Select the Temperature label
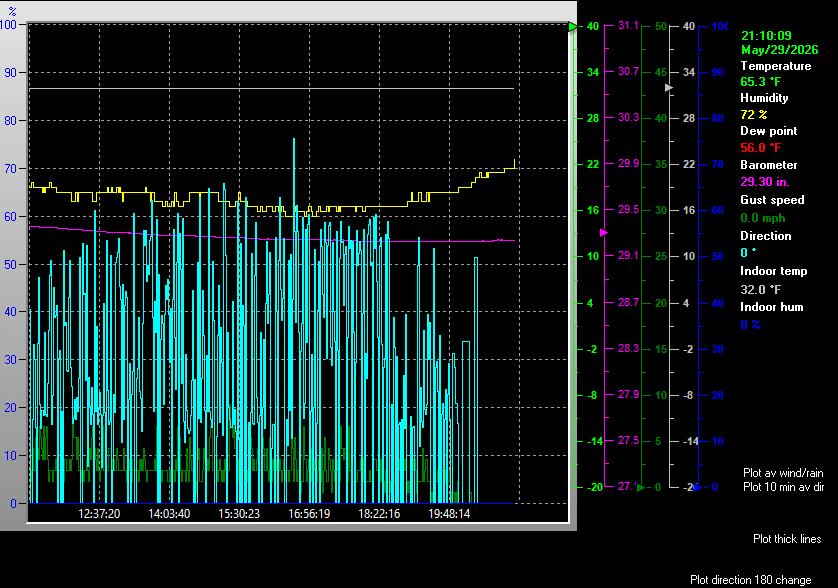Viewport: 838px width, 588px height. pyautogui.click(x=775, y=66)
